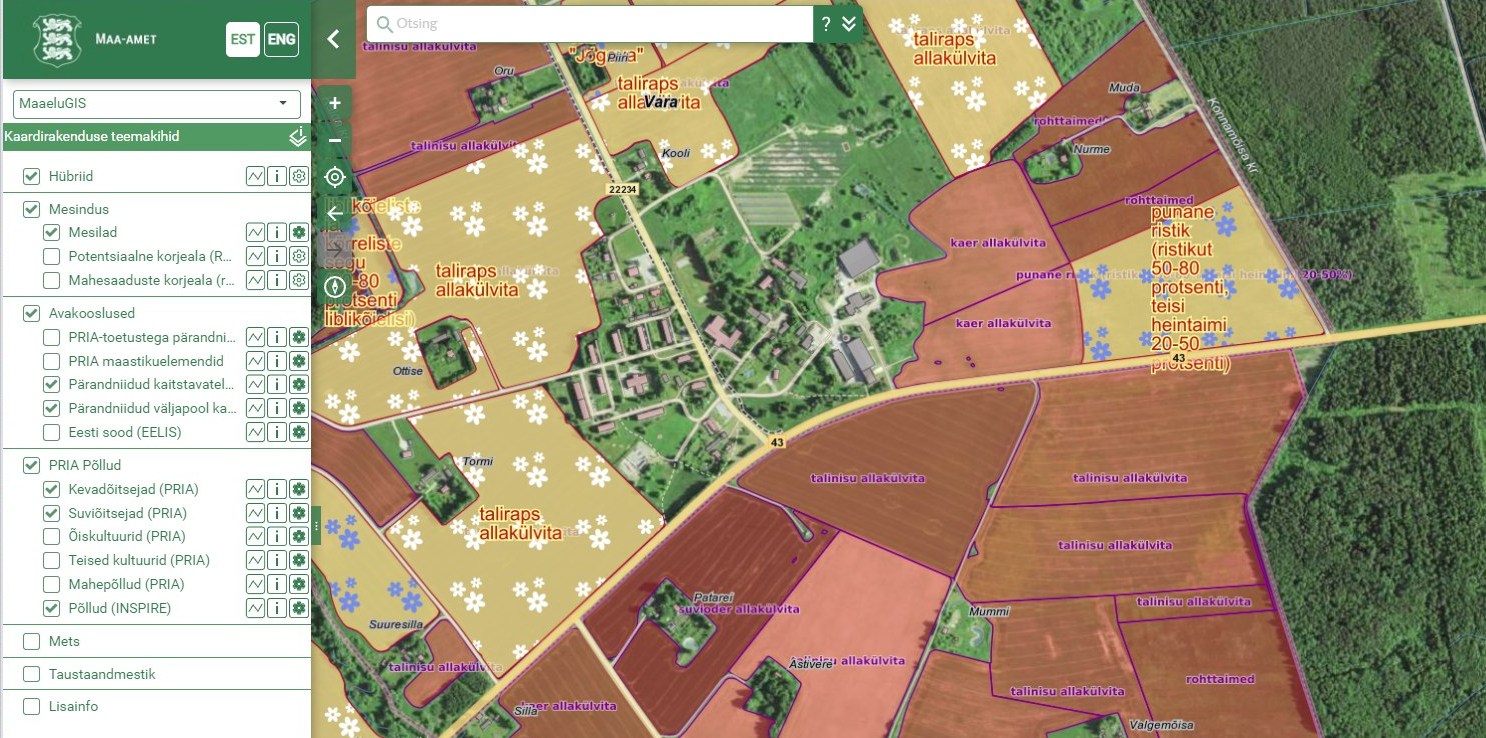Click Mahepõllud (PRIA) graph icon

(256, 584)
